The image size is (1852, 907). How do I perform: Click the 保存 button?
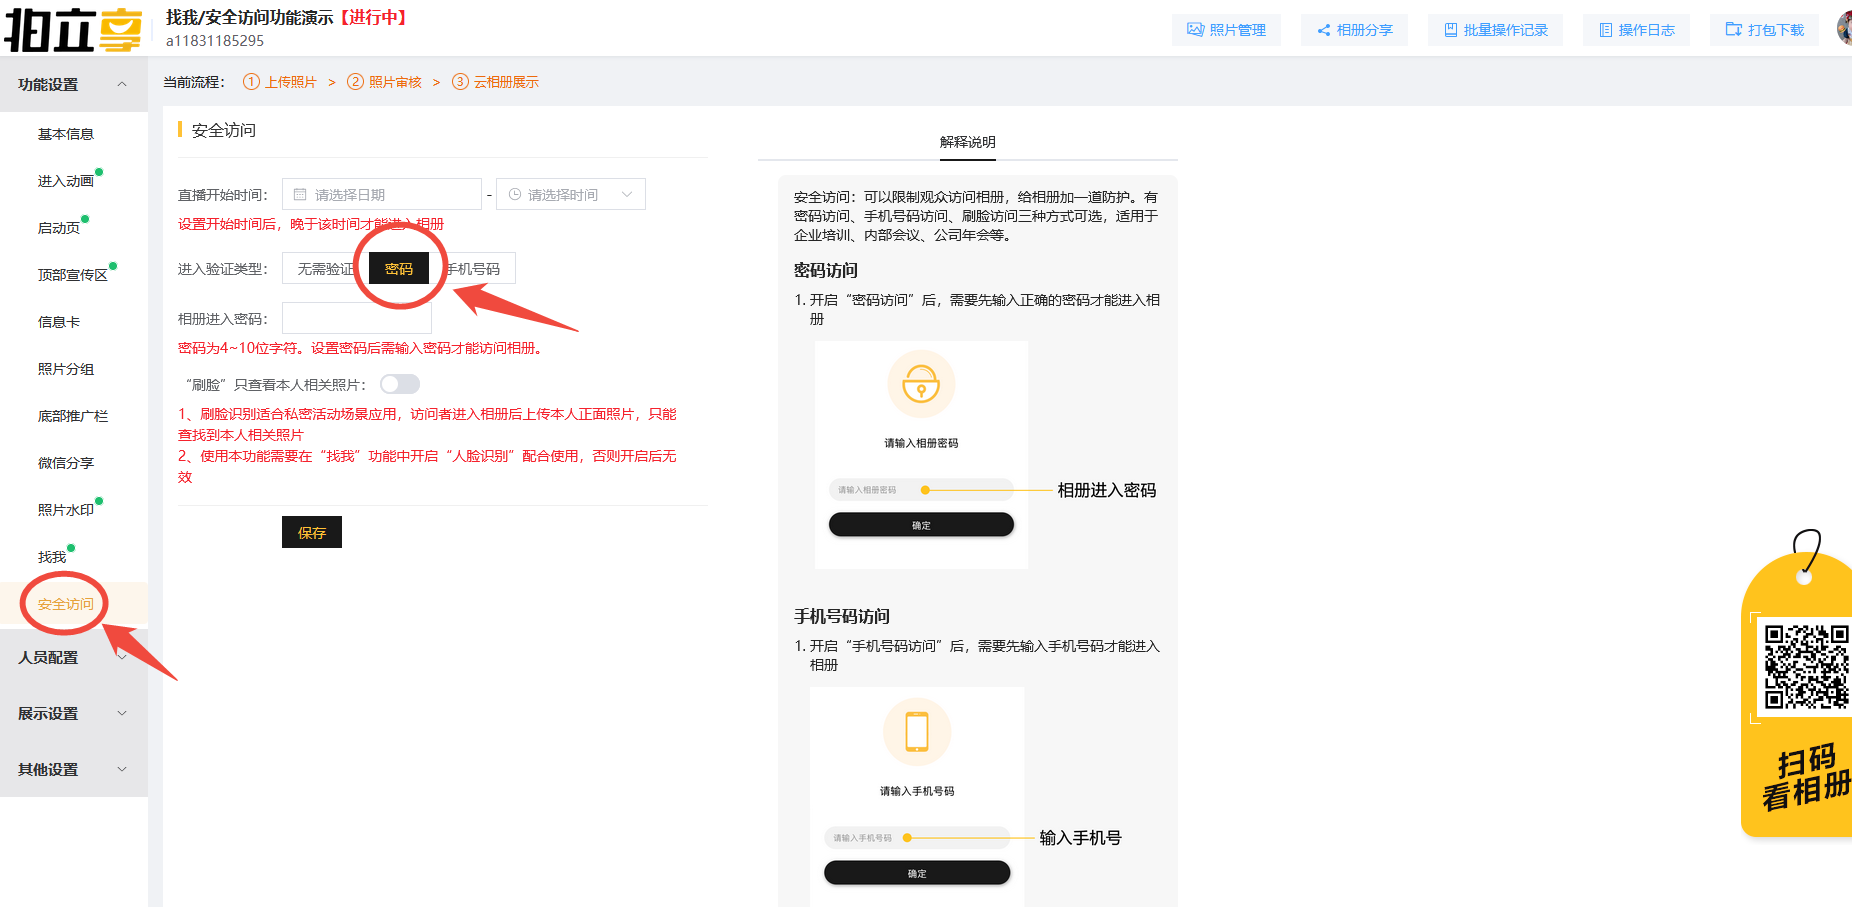pyautogui.click(x=311, y=531)
